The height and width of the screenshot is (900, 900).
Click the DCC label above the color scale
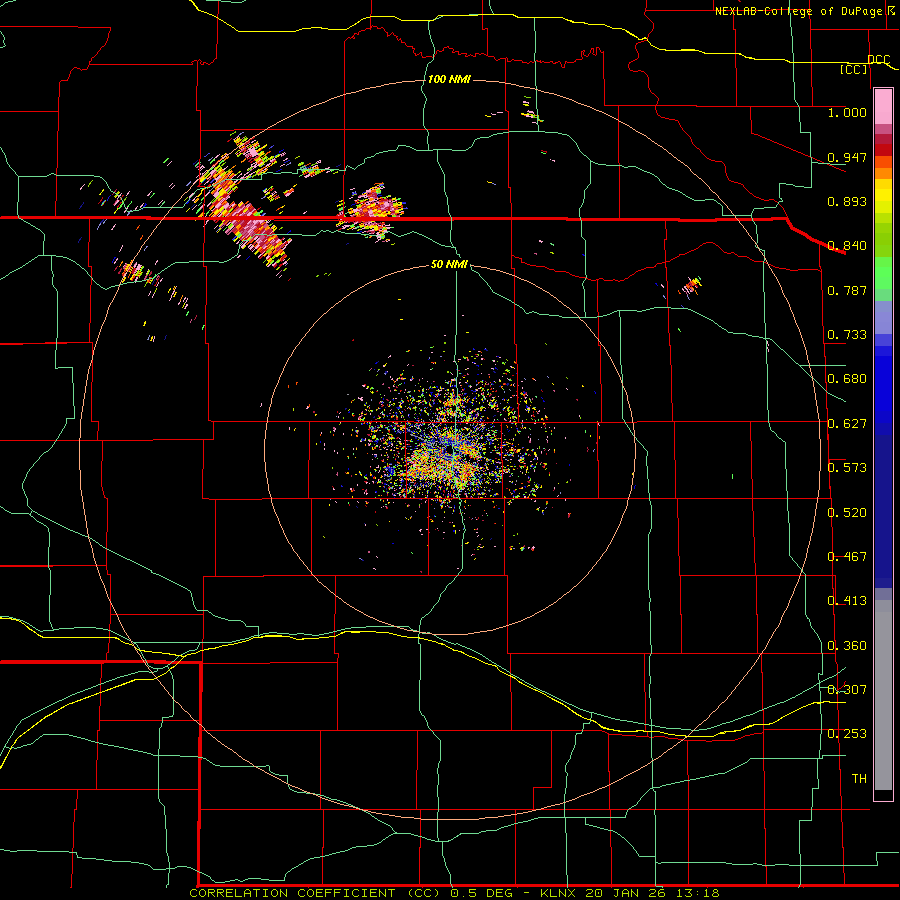click(879, 60)
